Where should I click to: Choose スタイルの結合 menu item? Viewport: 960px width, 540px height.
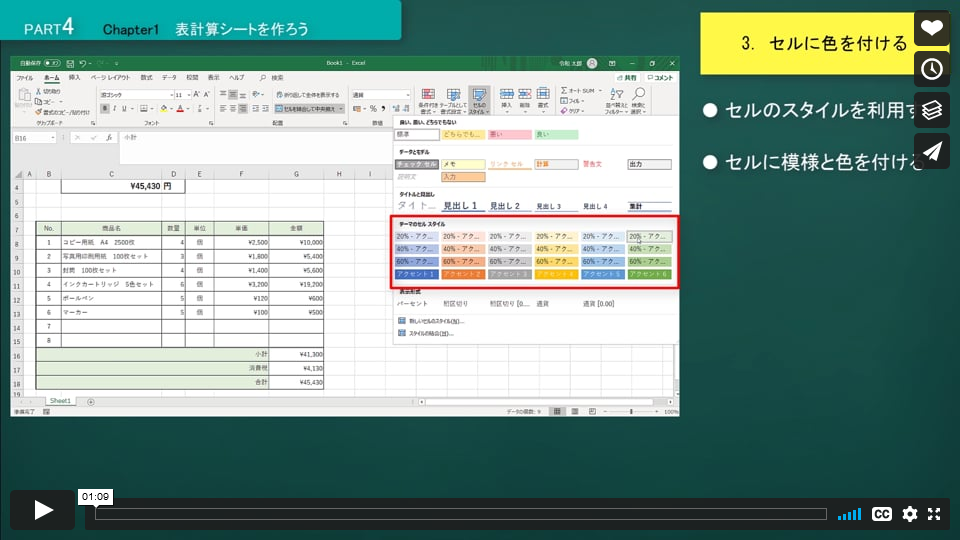click(426, 334)
